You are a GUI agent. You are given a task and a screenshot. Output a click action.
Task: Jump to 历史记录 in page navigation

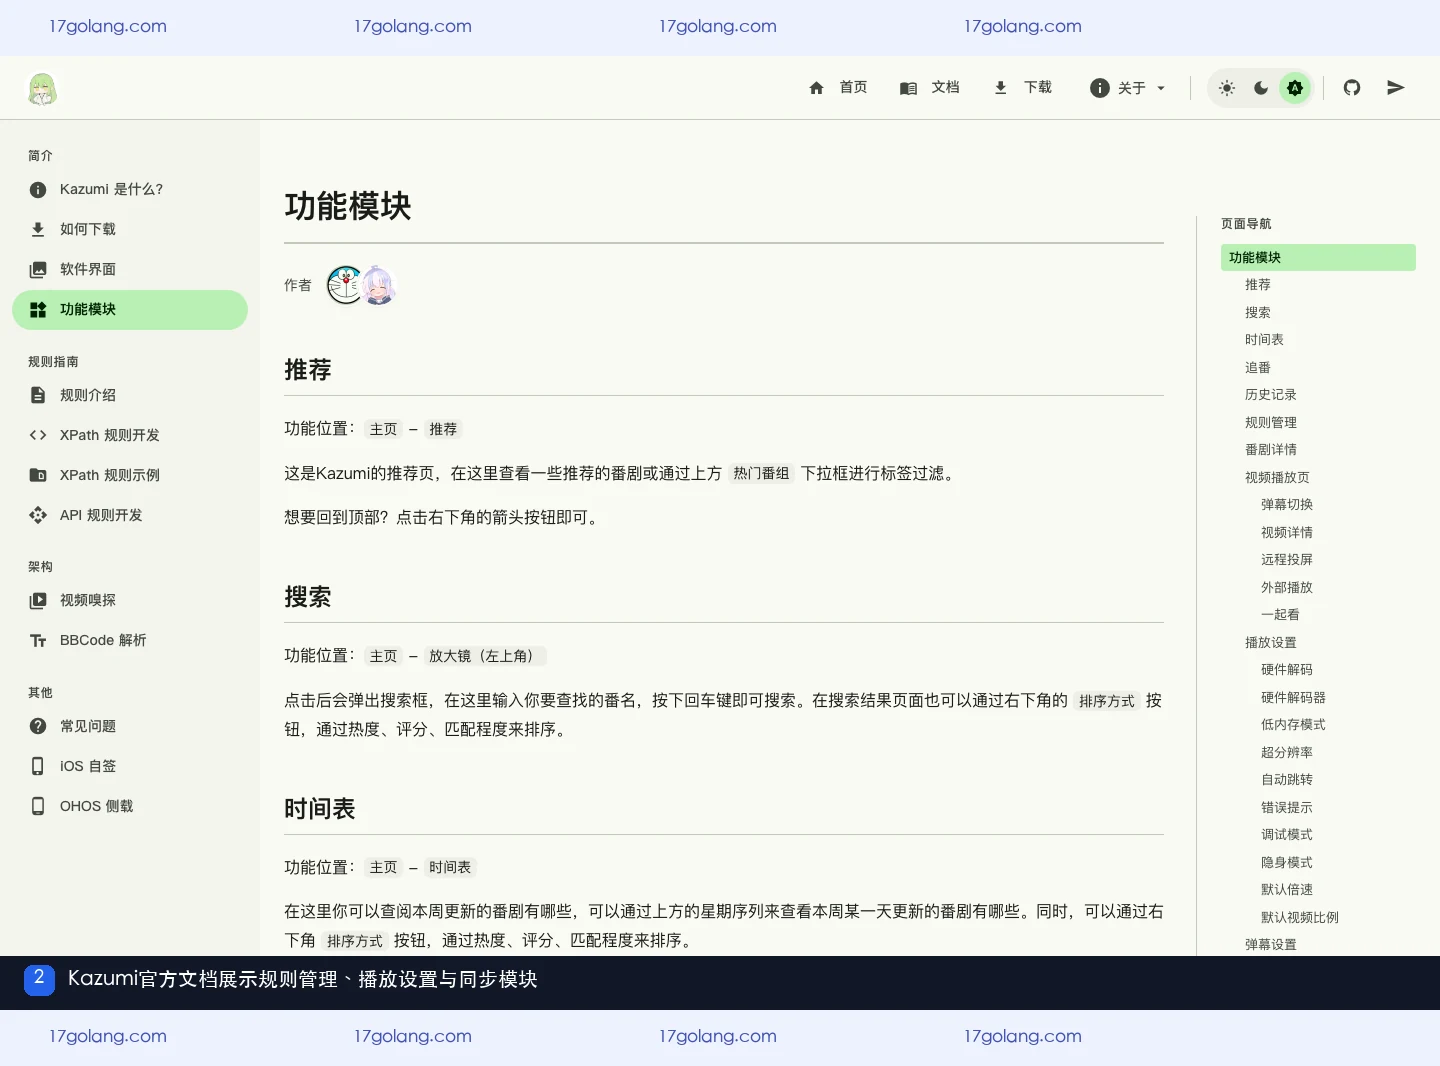pyautogui.click(x=1271, y=395)
